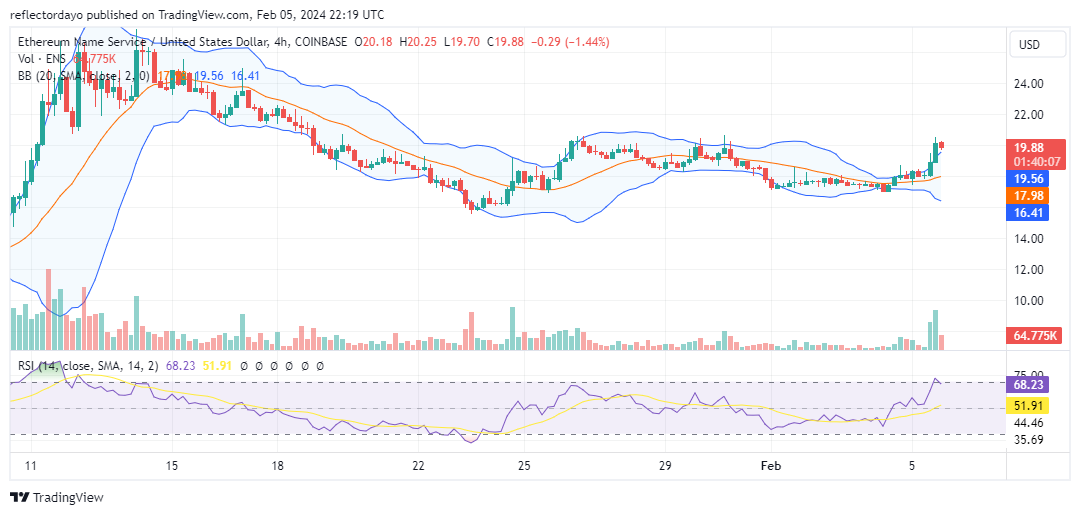Click the date label 29 on time axis
1080x515 pixels.
point(665,465)
